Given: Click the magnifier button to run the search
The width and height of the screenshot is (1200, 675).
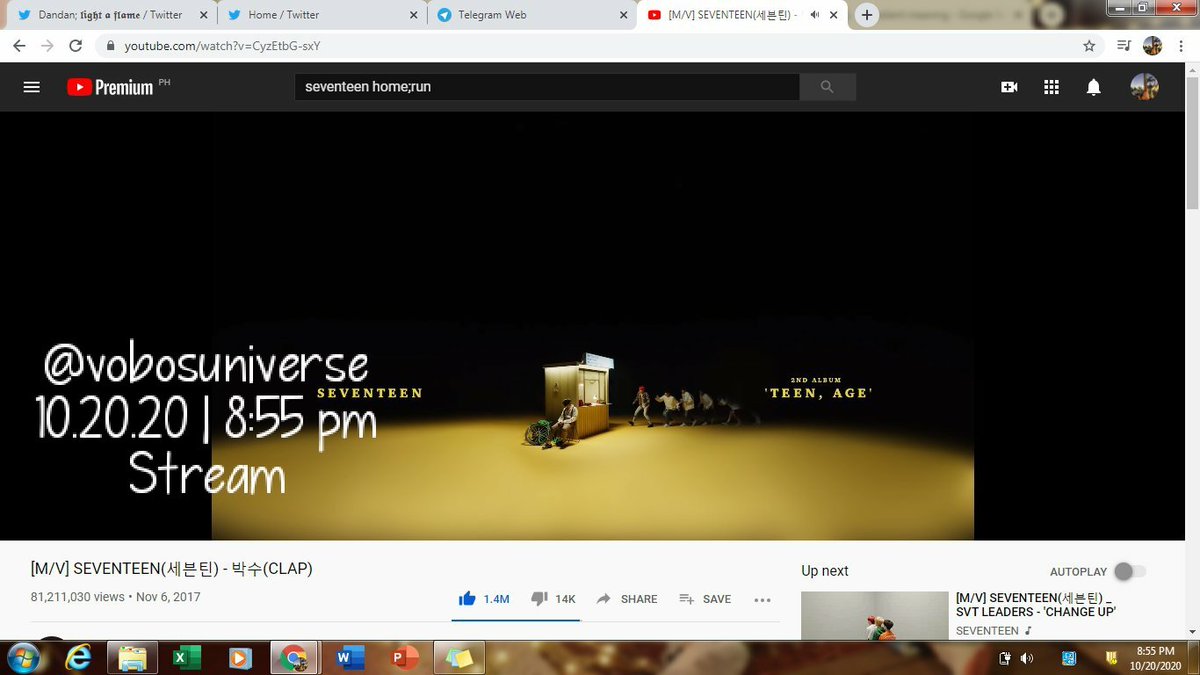Looking at the screenshot, I should coord(827,87).
